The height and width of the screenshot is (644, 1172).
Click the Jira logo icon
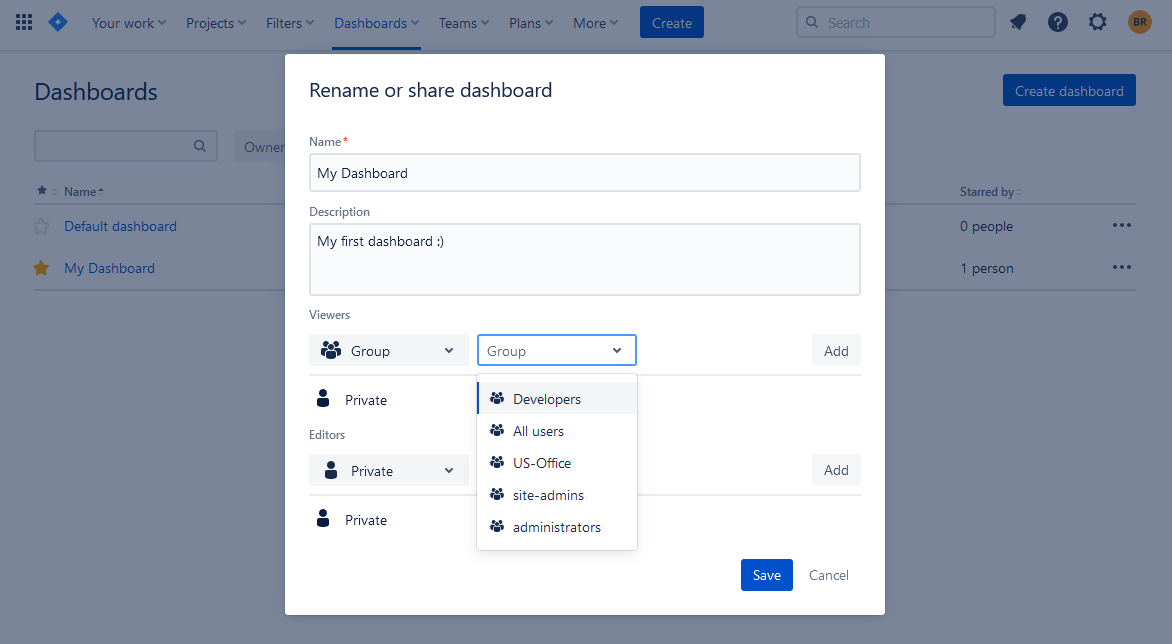[58, 22]
